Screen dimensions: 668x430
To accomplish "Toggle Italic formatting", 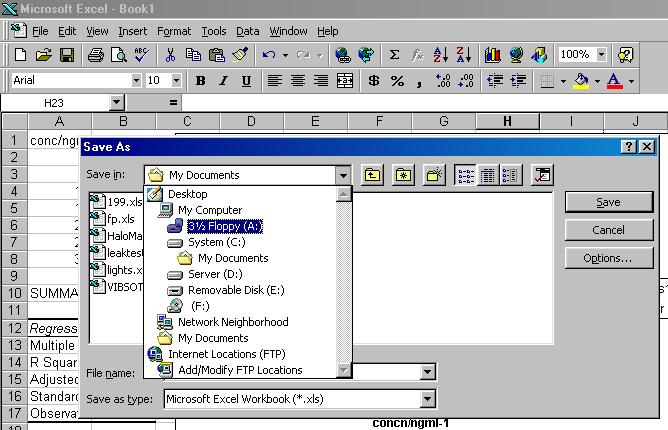I will coord(223,81).
